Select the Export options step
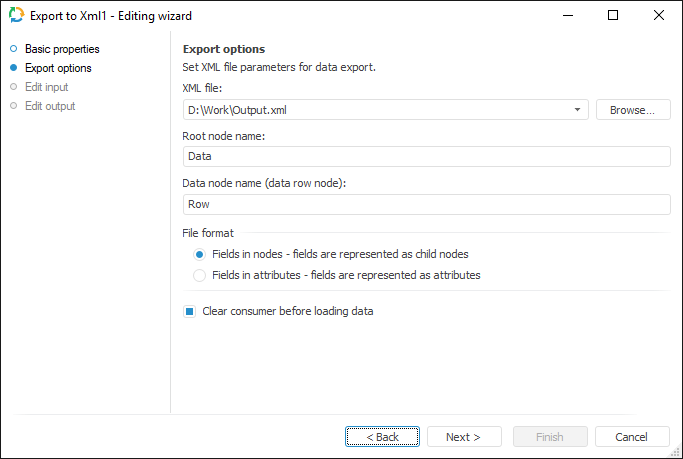Viewport: 683px width, 459px height. click(x=58, y=68)
